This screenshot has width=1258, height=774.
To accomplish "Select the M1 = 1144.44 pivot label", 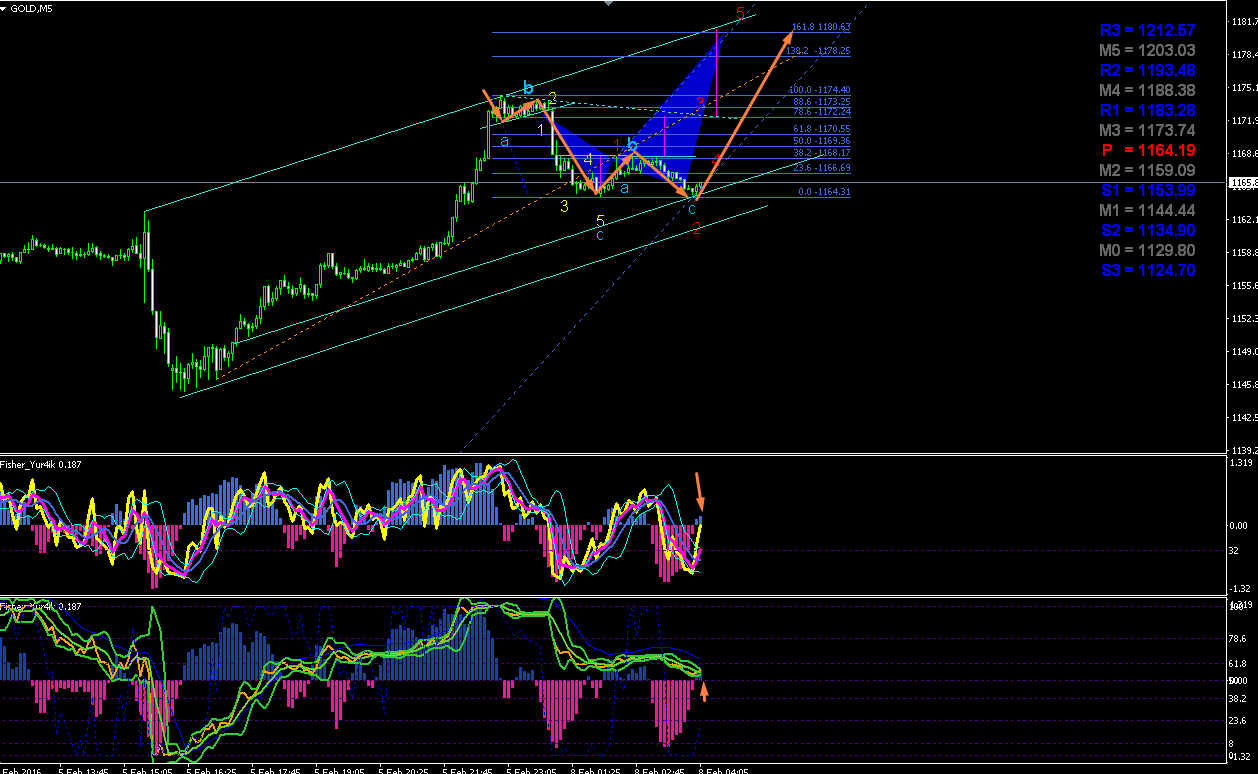I will (1147, 211).
